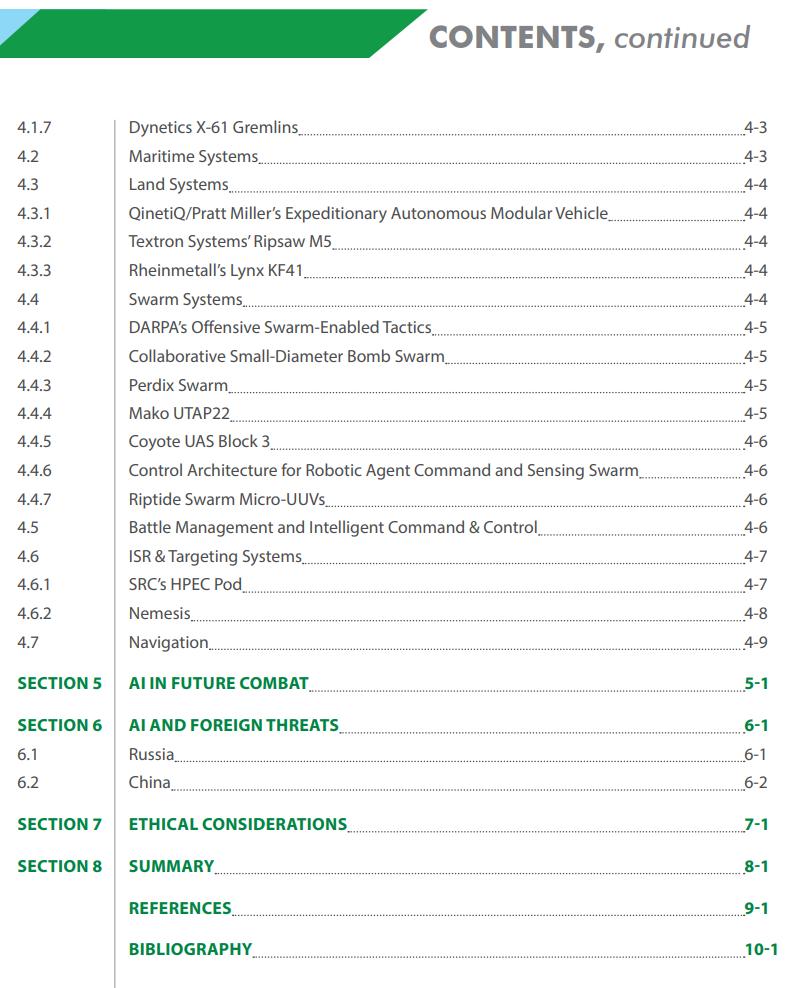
Task: Click section number 4.5
Action: tap(28, 528)
